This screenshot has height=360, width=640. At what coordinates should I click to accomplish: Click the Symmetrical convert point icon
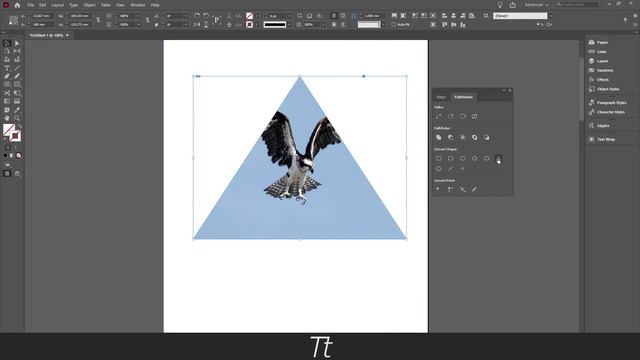tap(474, 189)
